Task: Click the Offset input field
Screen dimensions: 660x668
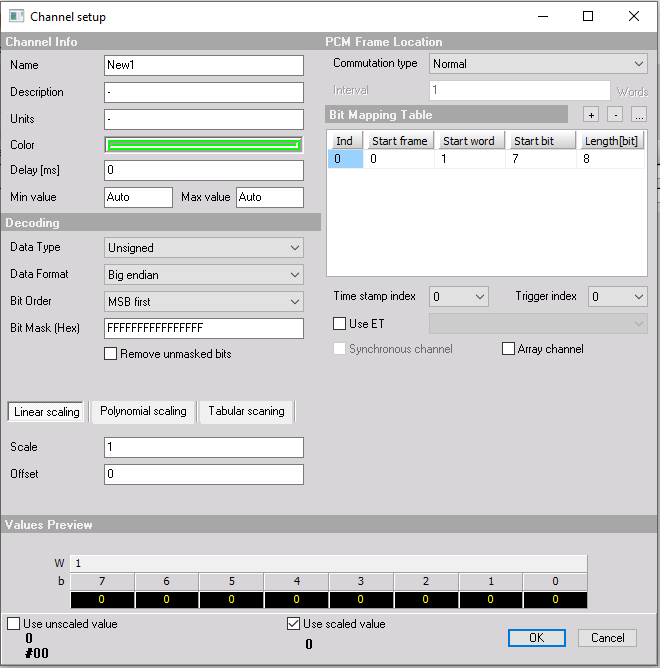Action: (x=204, y=474)
